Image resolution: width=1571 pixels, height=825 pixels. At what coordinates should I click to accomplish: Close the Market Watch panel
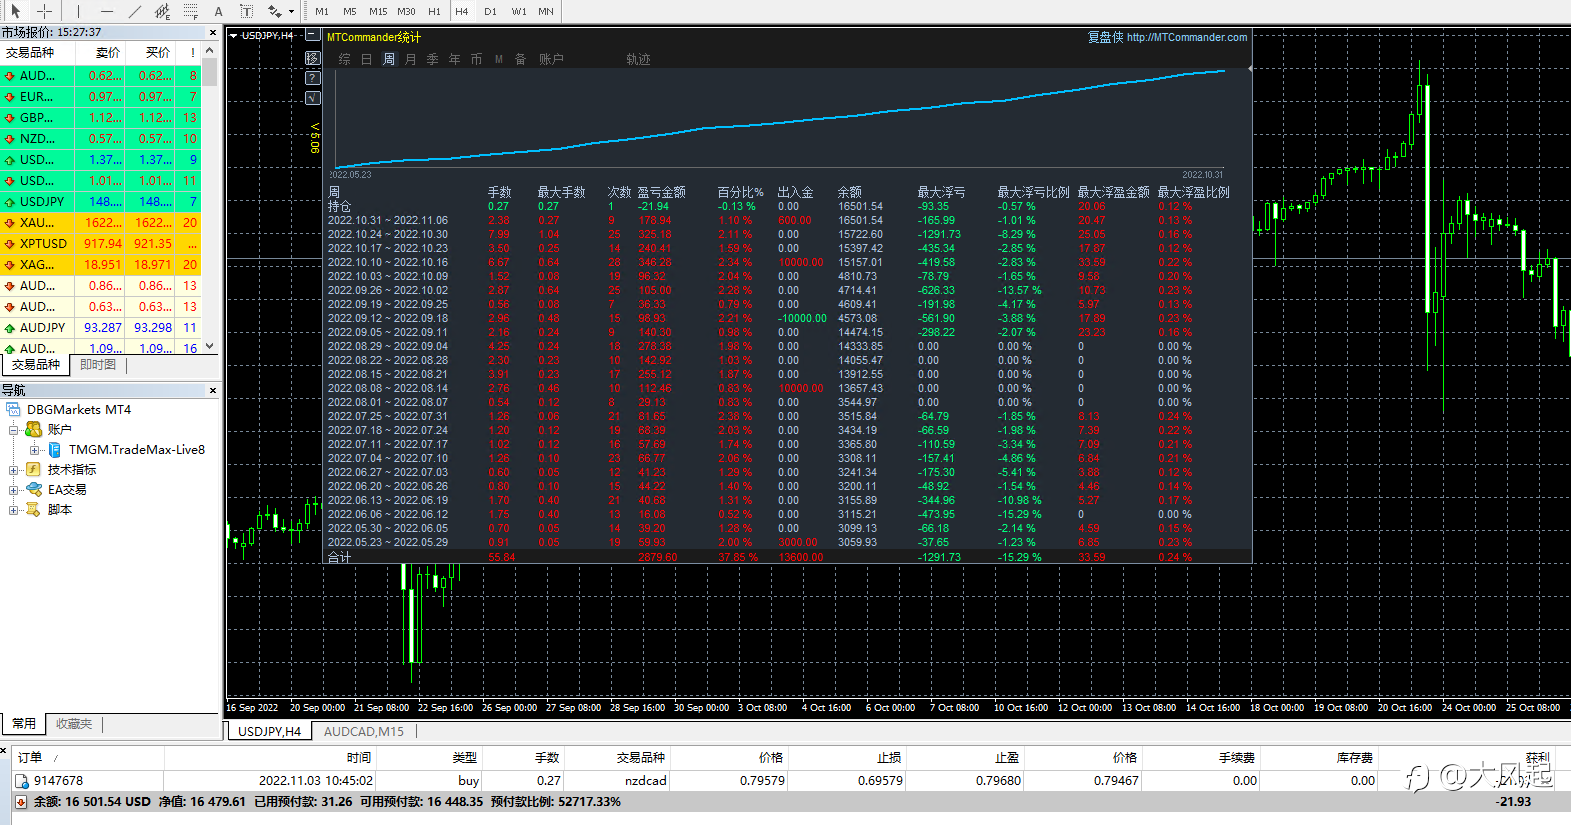[x=212, y=33]
